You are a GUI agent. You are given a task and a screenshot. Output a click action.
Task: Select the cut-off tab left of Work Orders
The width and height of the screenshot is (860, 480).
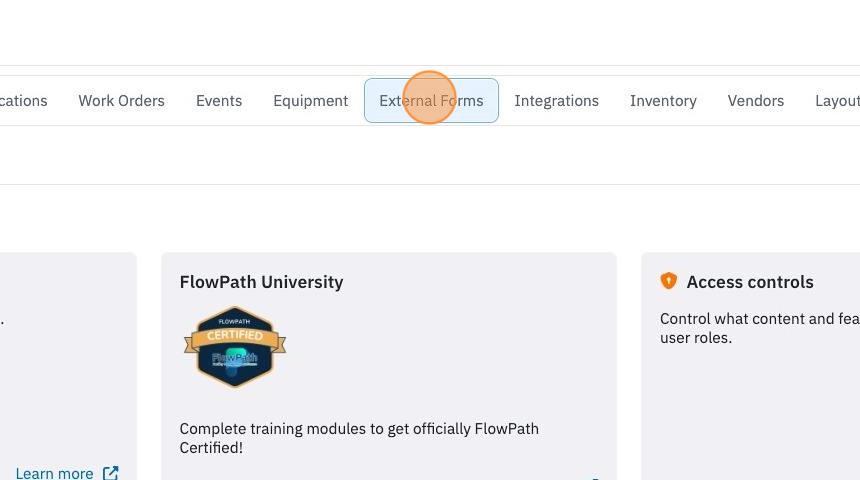24,100
